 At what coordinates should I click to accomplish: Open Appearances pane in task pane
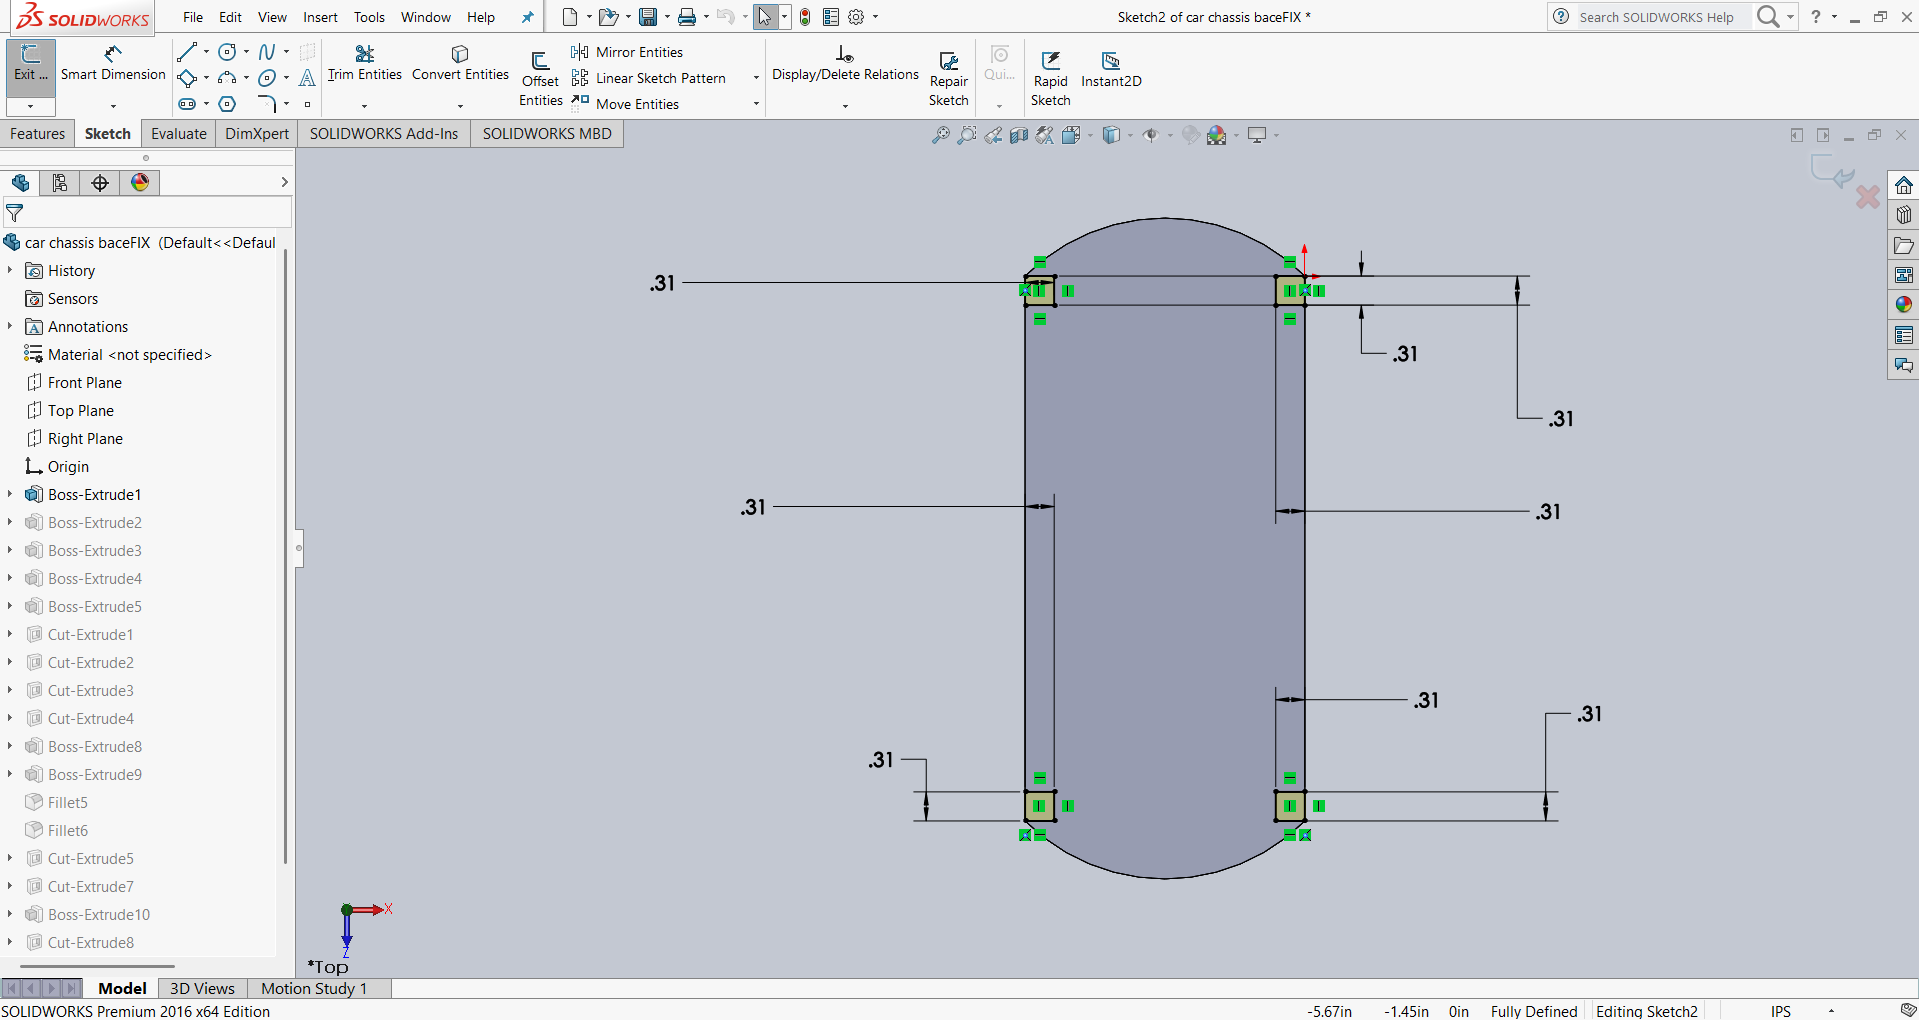[1904, 305]
